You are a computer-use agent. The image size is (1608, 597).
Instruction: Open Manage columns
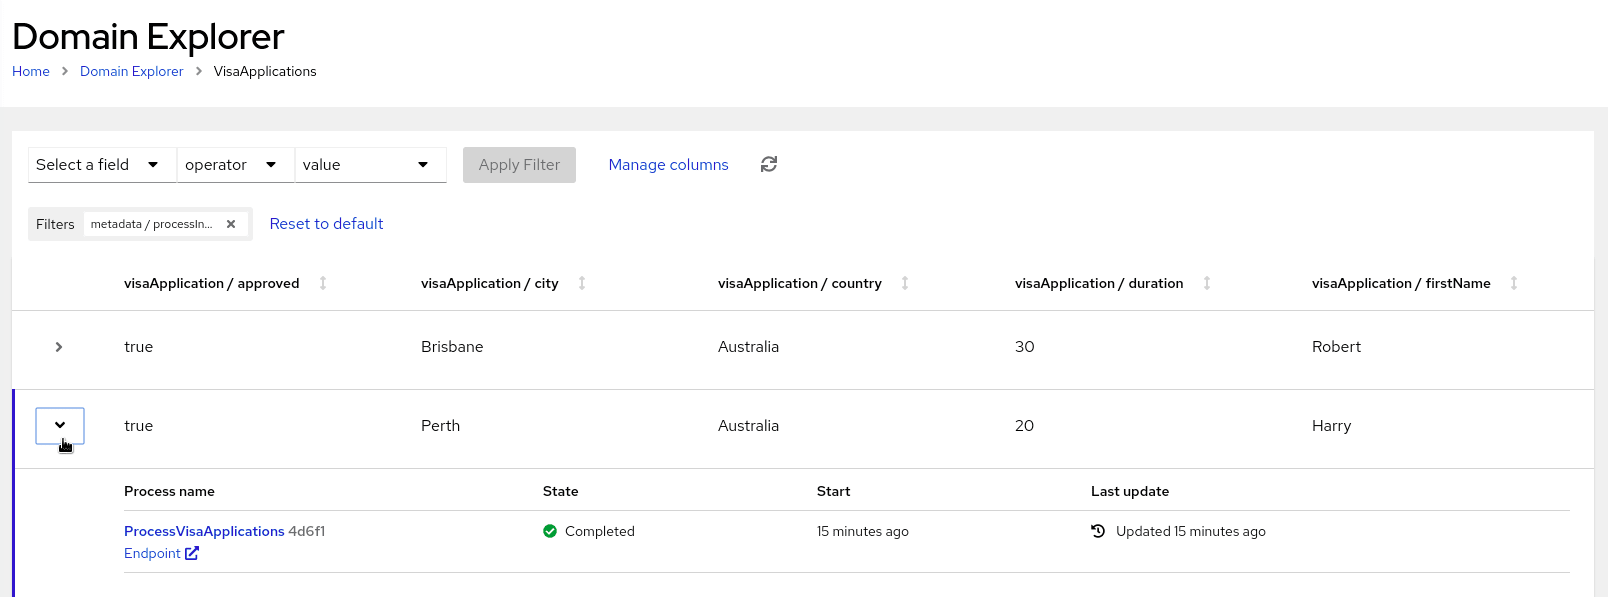(668, 165)
